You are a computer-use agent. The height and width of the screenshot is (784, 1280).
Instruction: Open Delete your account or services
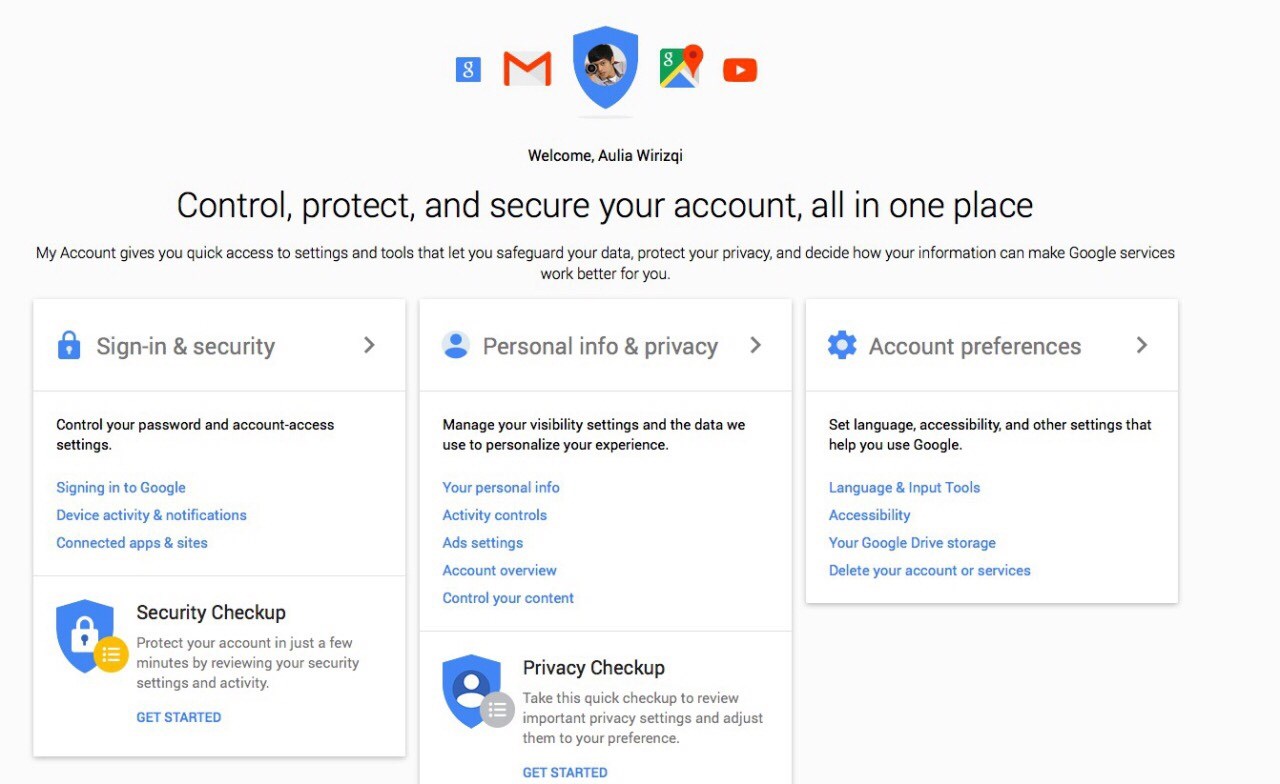click(x=929, y=570)
